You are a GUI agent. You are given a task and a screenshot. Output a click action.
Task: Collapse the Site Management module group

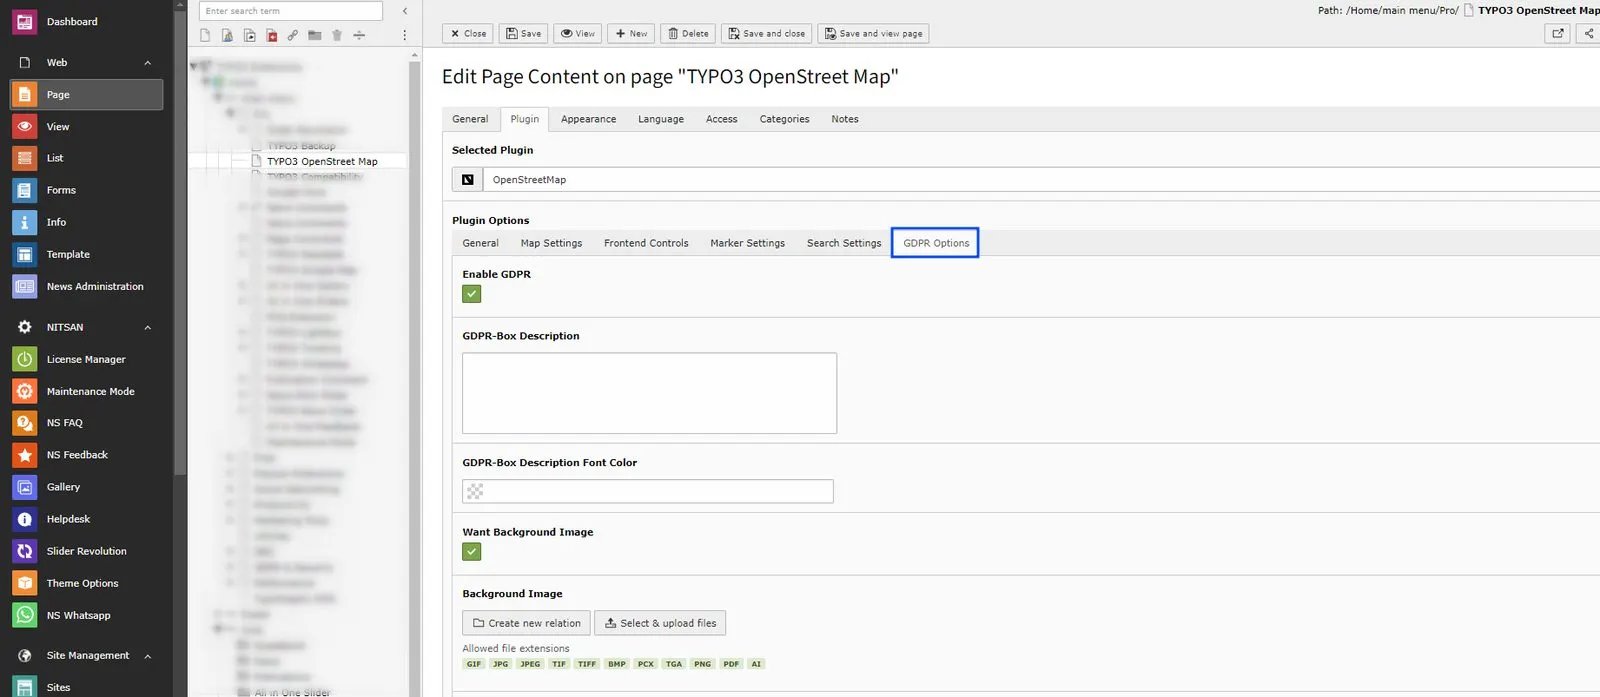[148, 657]
